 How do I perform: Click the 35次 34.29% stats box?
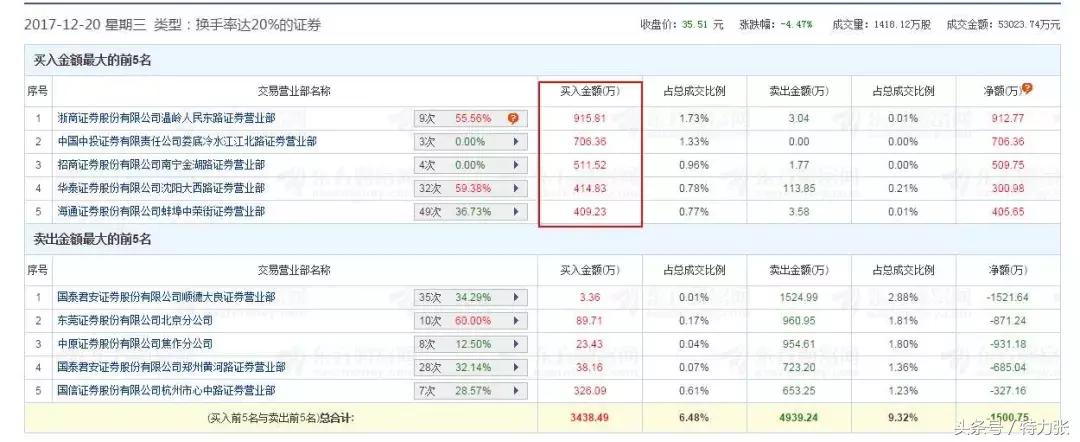click(x=470, y=298)
